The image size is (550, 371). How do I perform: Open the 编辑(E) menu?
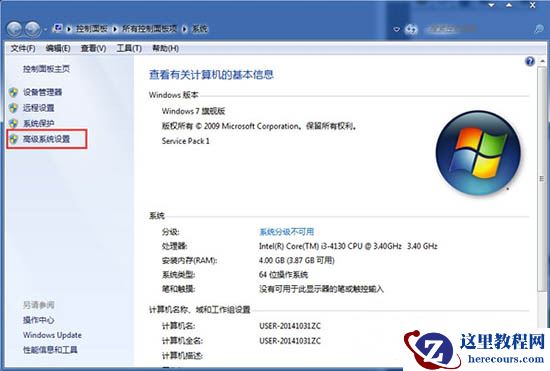click(58, 48)
